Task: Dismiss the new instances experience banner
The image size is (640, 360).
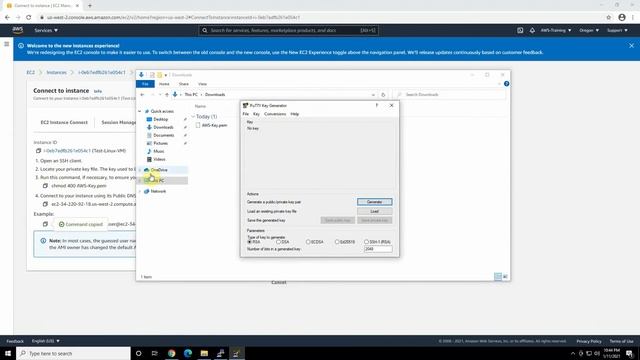Action: 631,46
